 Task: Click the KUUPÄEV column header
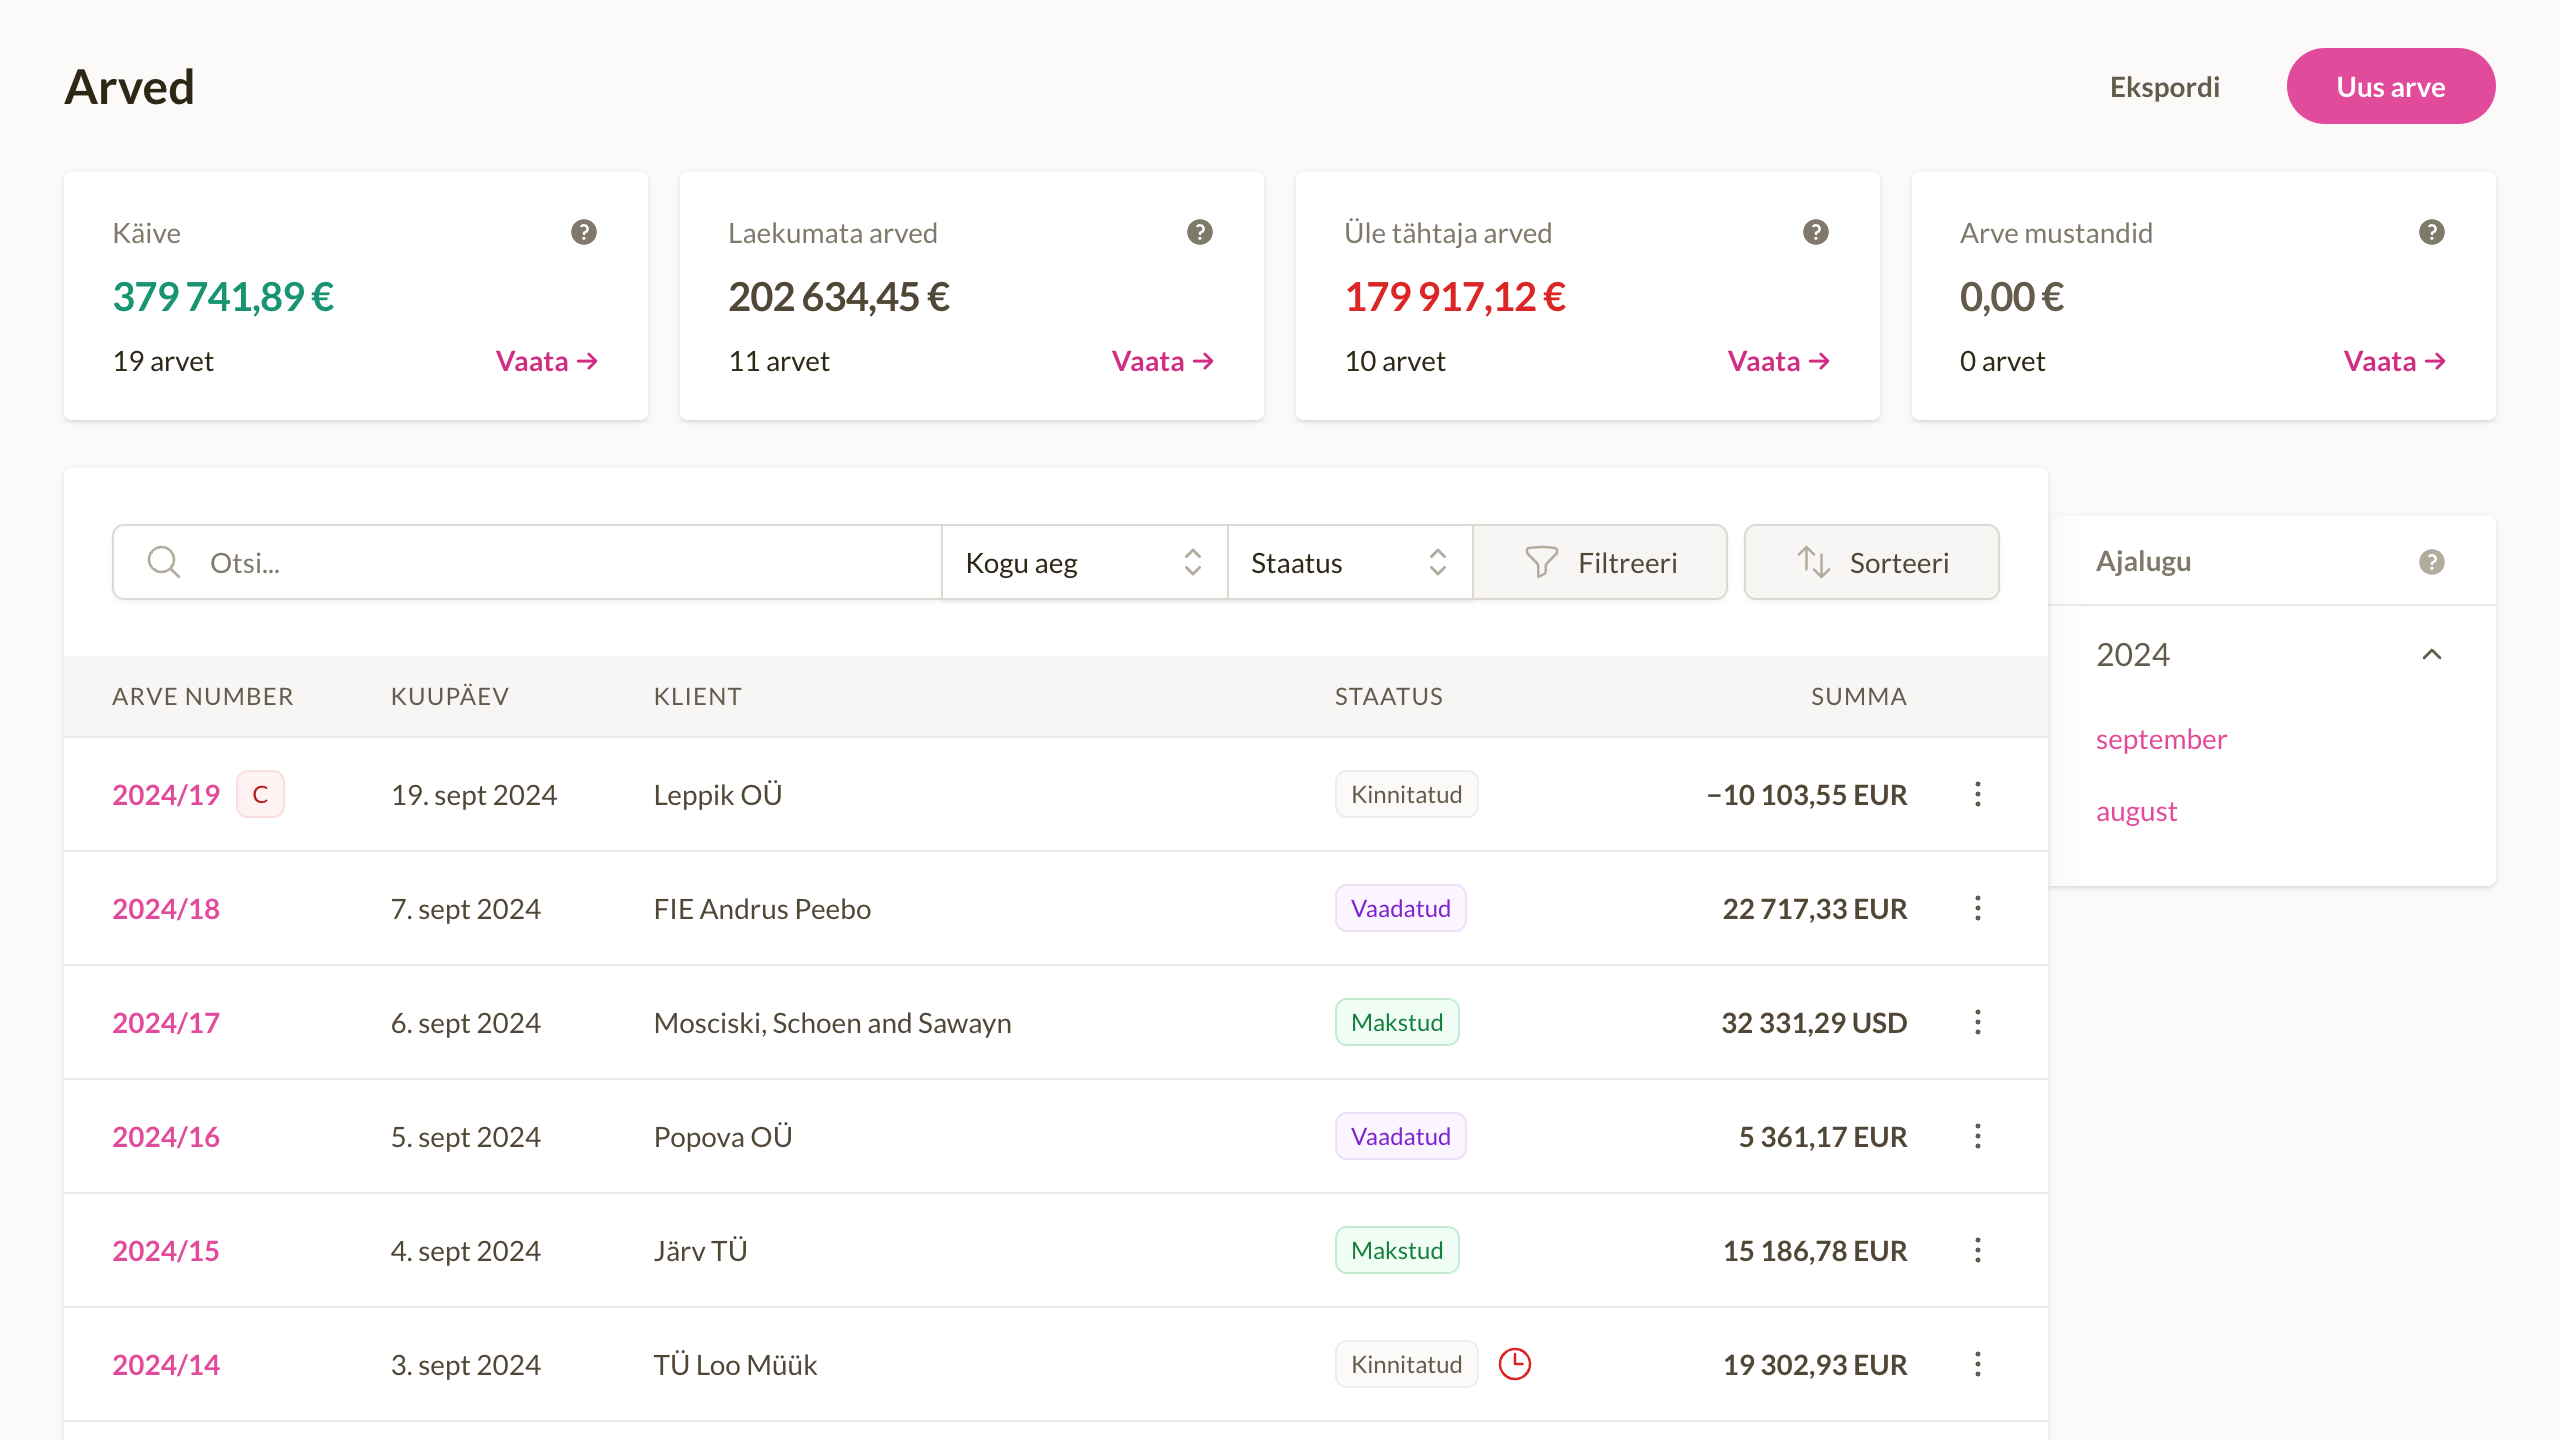(x=450, y=697)
